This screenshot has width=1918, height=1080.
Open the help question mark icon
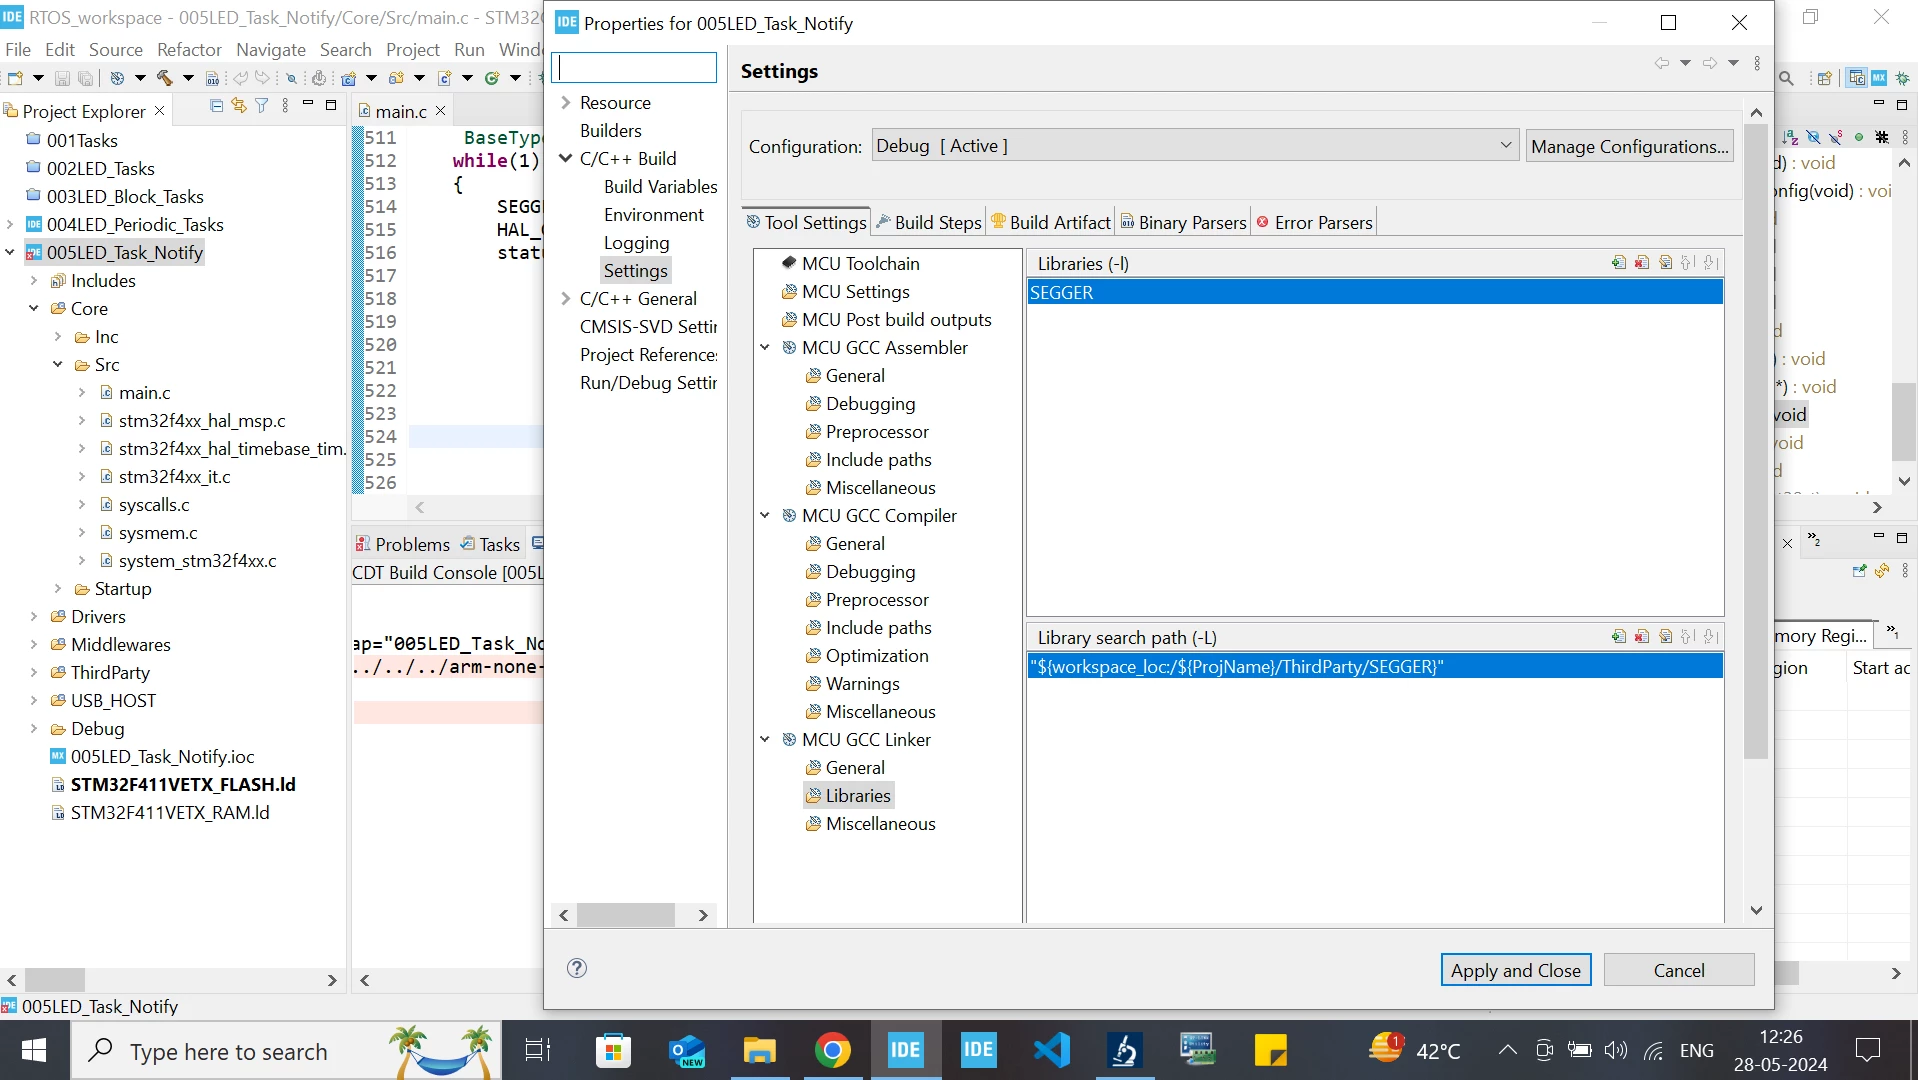click(x=577, y=968)
